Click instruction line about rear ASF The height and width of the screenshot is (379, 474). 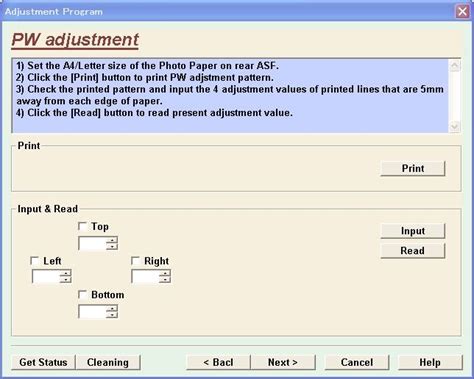[x=147, y=66]
